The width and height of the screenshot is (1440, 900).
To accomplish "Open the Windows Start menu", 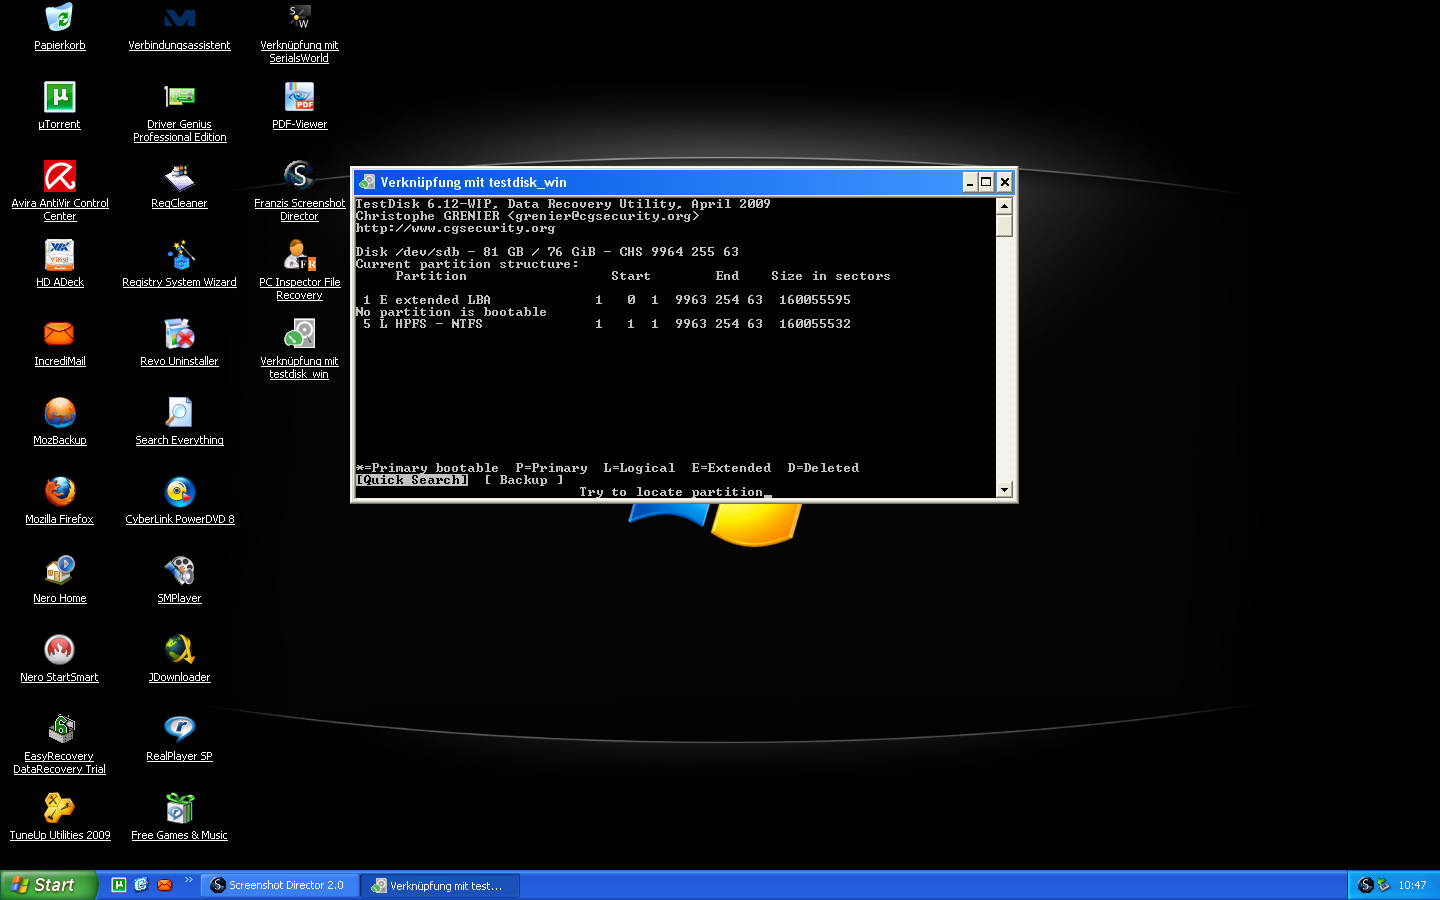I will [x=48, y=885].
